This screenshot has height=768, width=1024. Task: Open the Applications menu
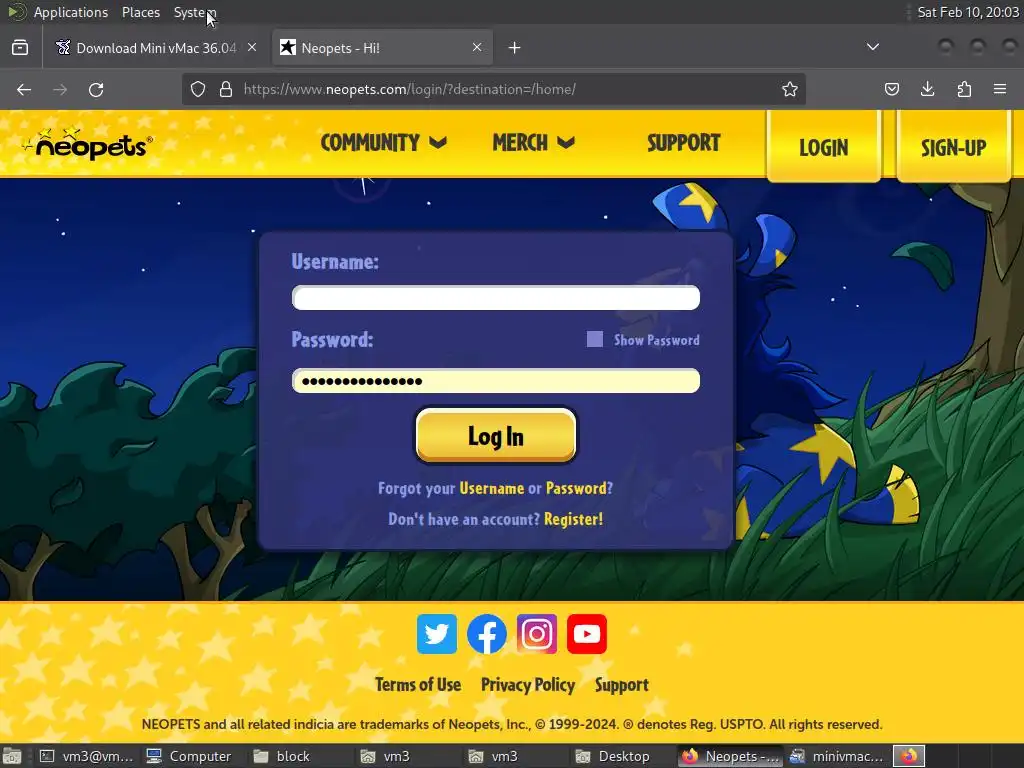71,12
